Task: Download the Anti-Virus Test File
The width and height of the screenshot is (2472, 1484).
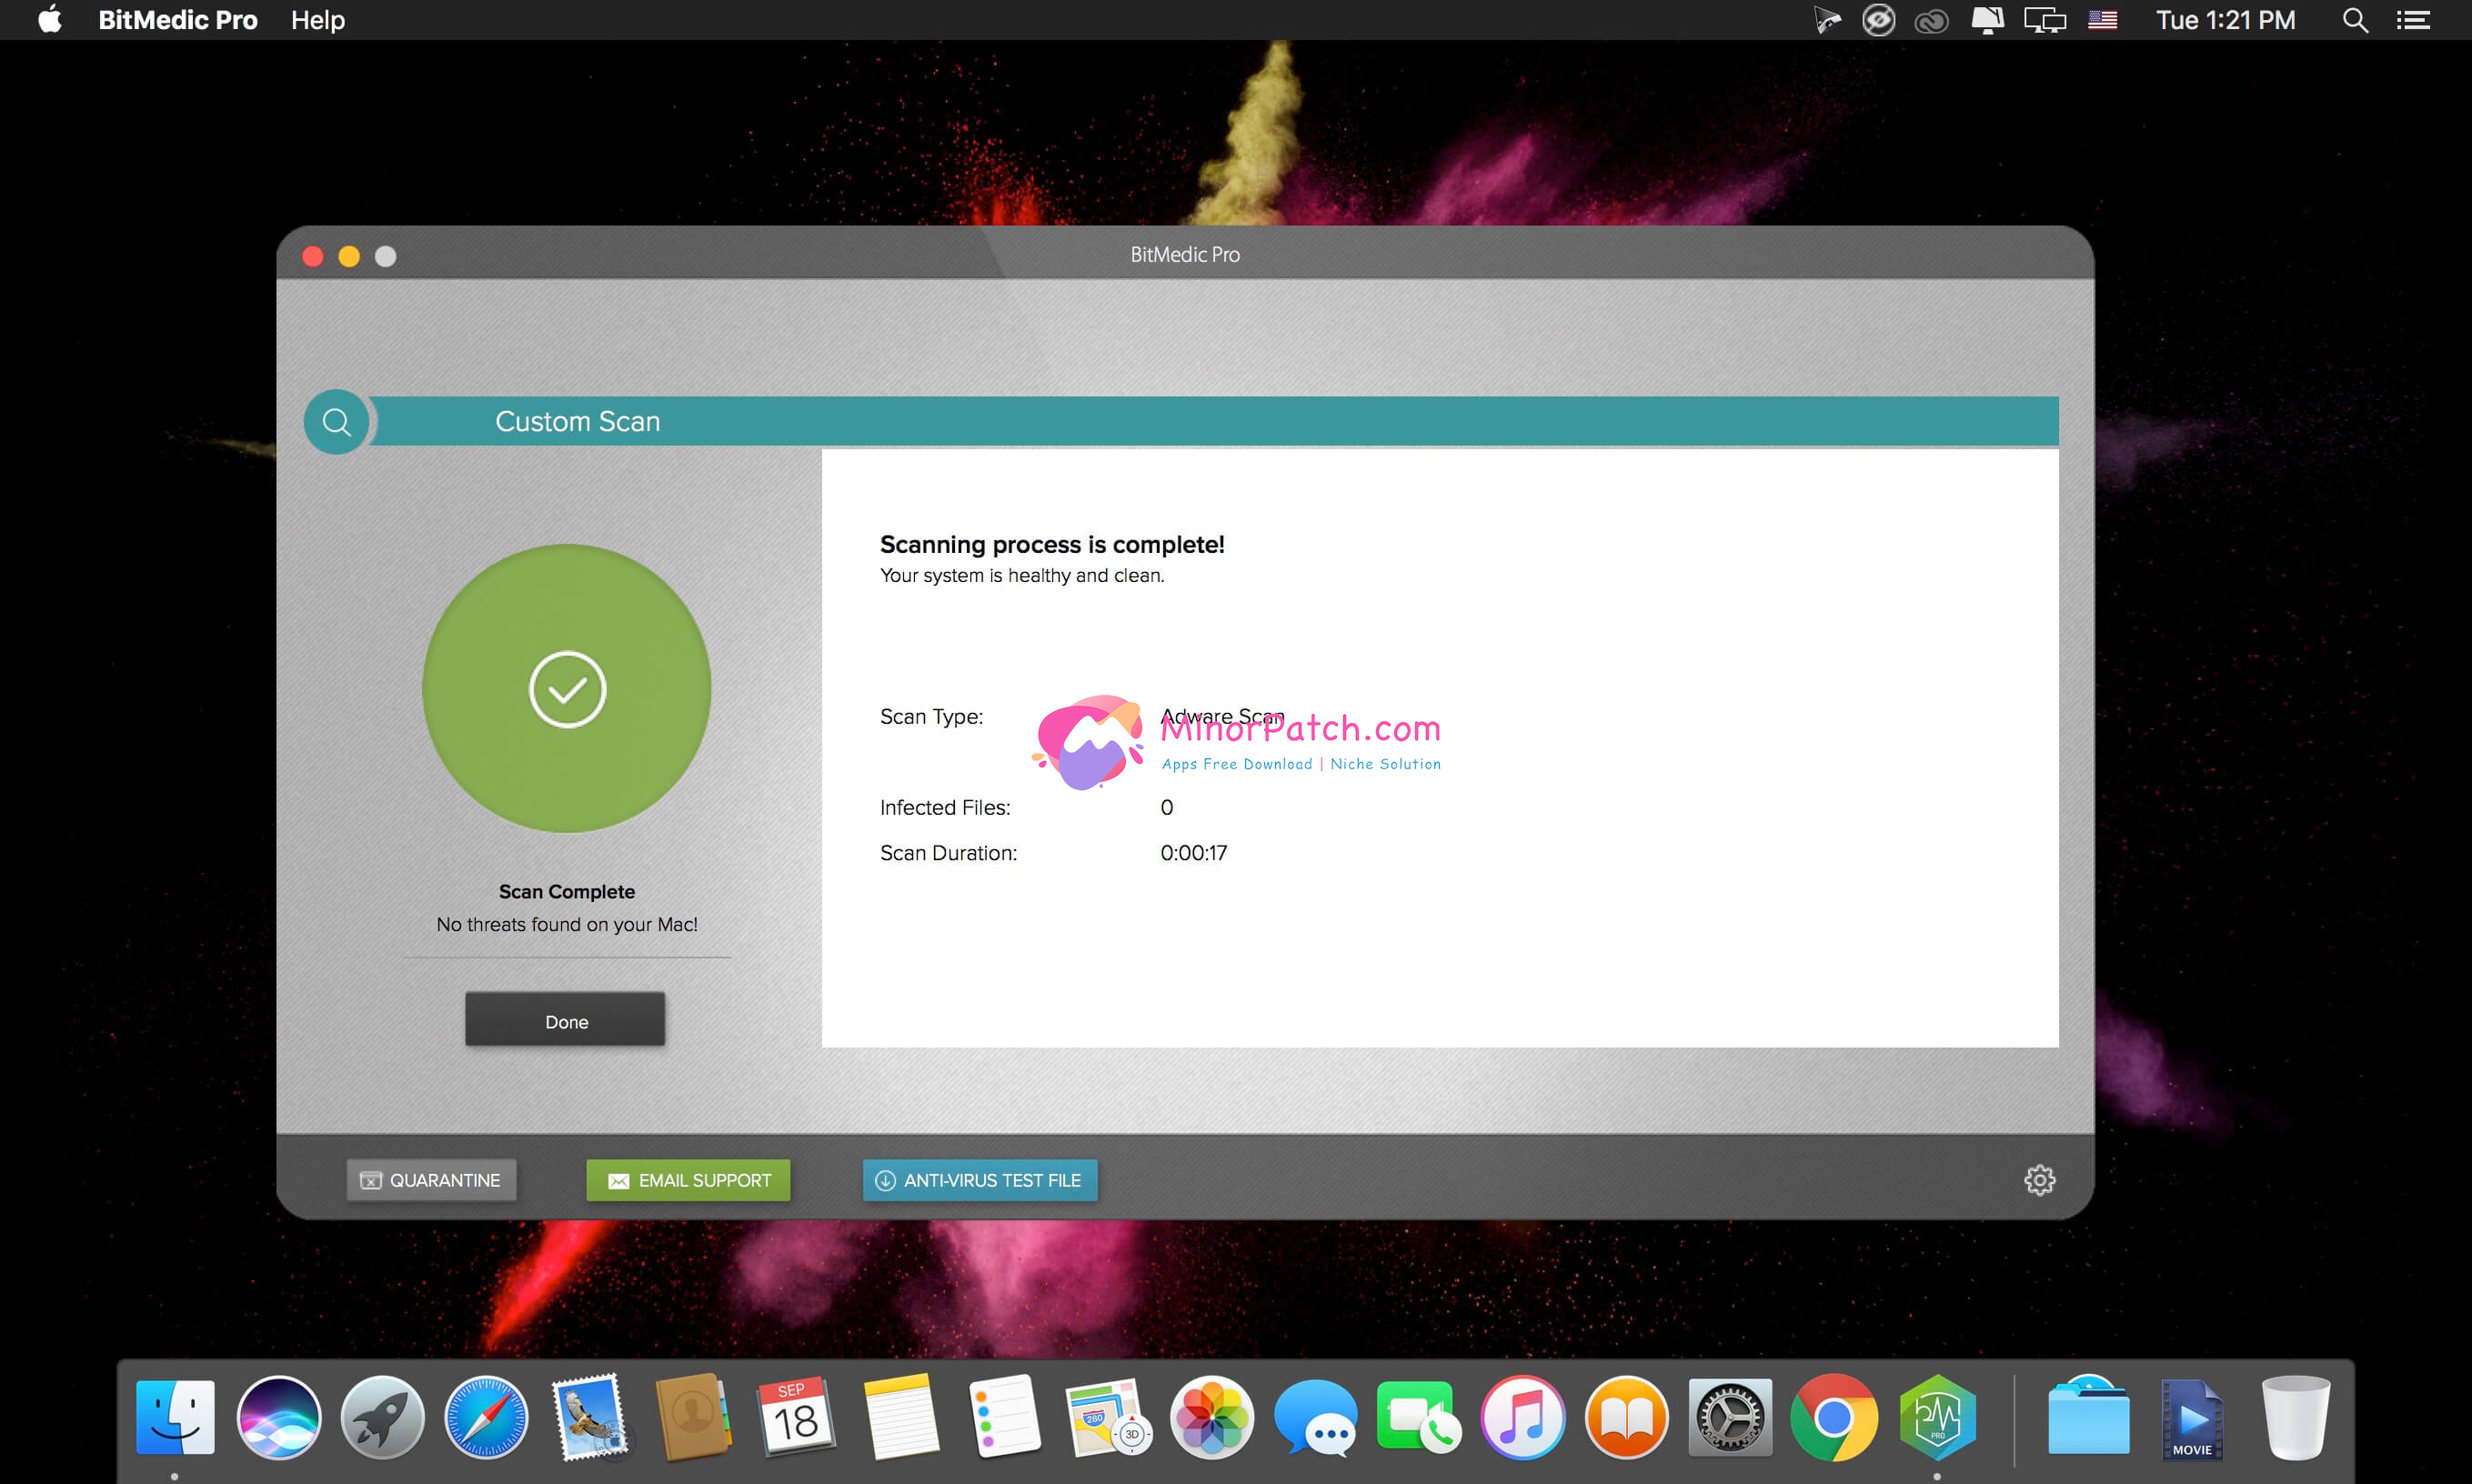Action: [980, 1180]
